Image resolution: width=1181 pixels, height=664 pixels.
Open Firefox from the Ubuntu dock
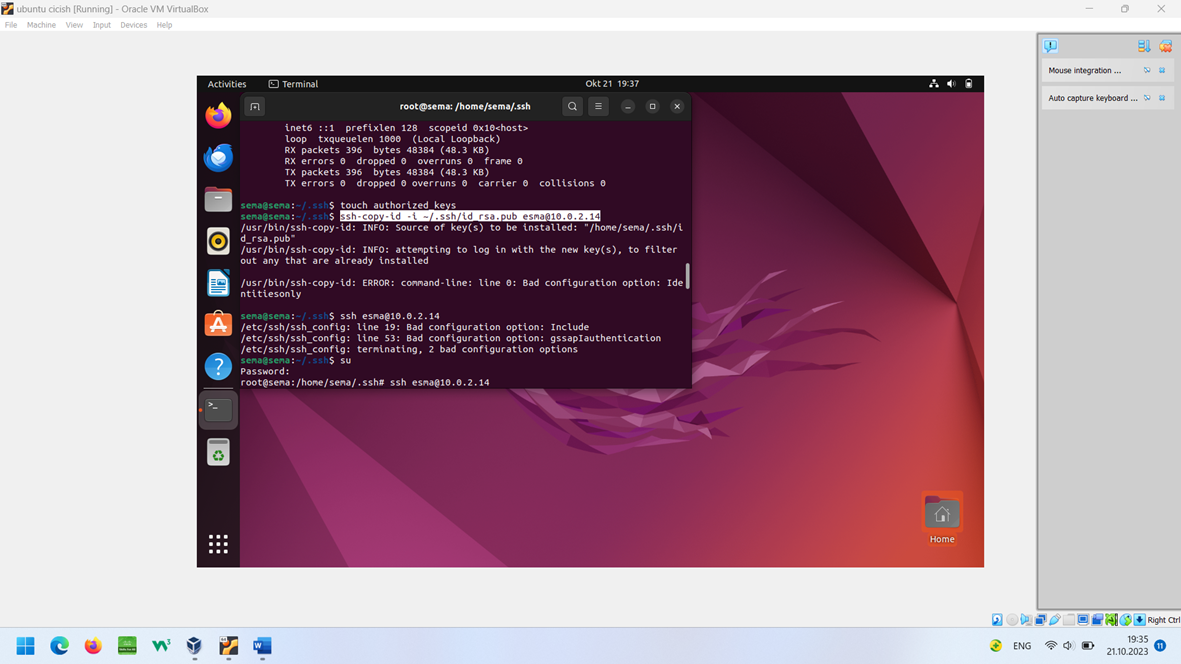point(218,114)
